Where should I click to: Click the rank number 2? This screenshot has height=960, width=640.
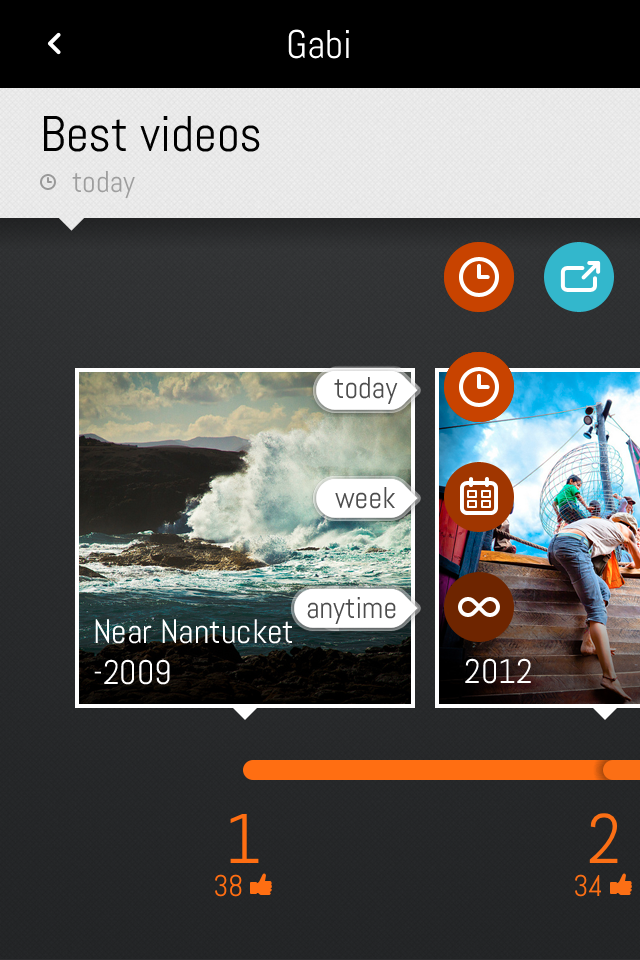(604, 838)
